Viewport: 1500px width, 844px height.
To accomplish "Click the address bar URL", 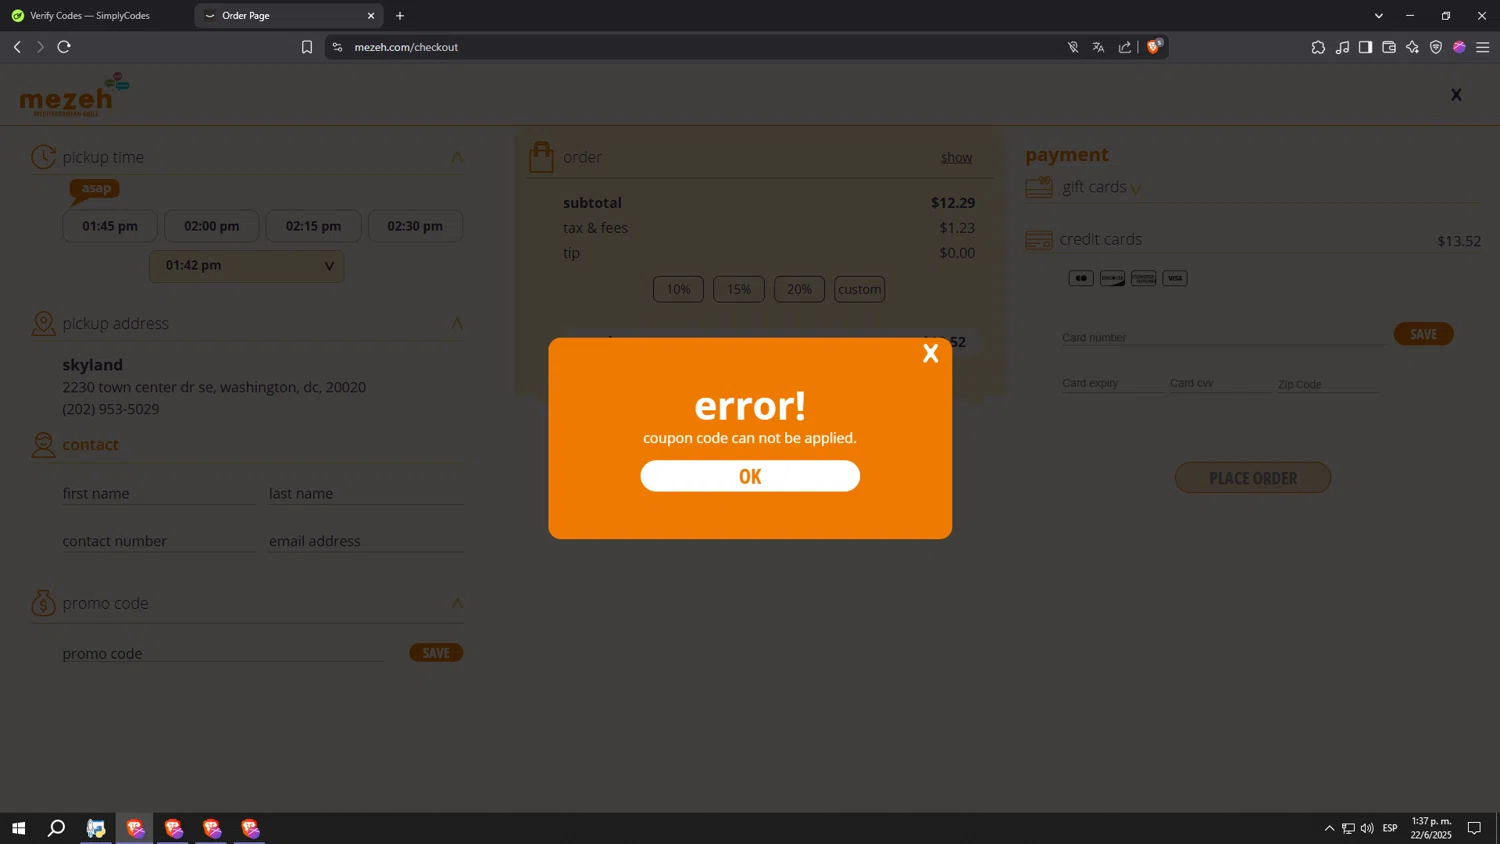I will [406, 47].
